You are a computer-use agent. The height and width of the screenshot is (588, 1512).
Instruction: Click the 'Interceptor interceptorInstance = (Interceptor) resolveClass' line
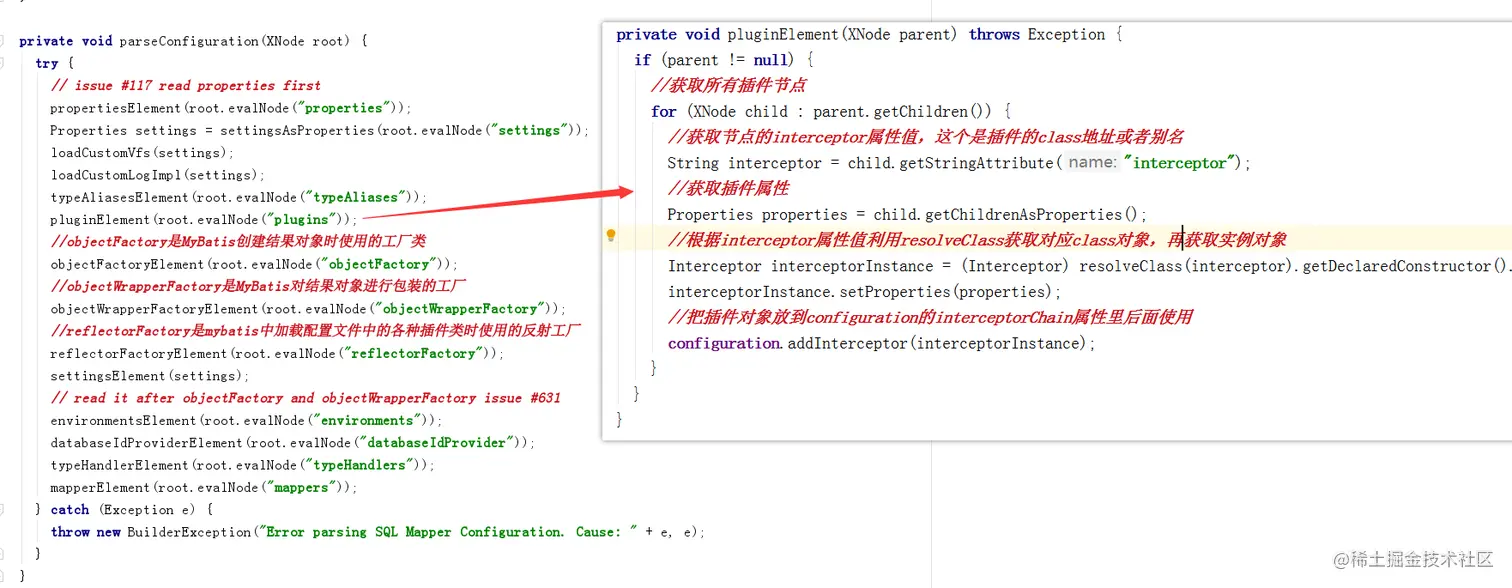point(1089,266)
